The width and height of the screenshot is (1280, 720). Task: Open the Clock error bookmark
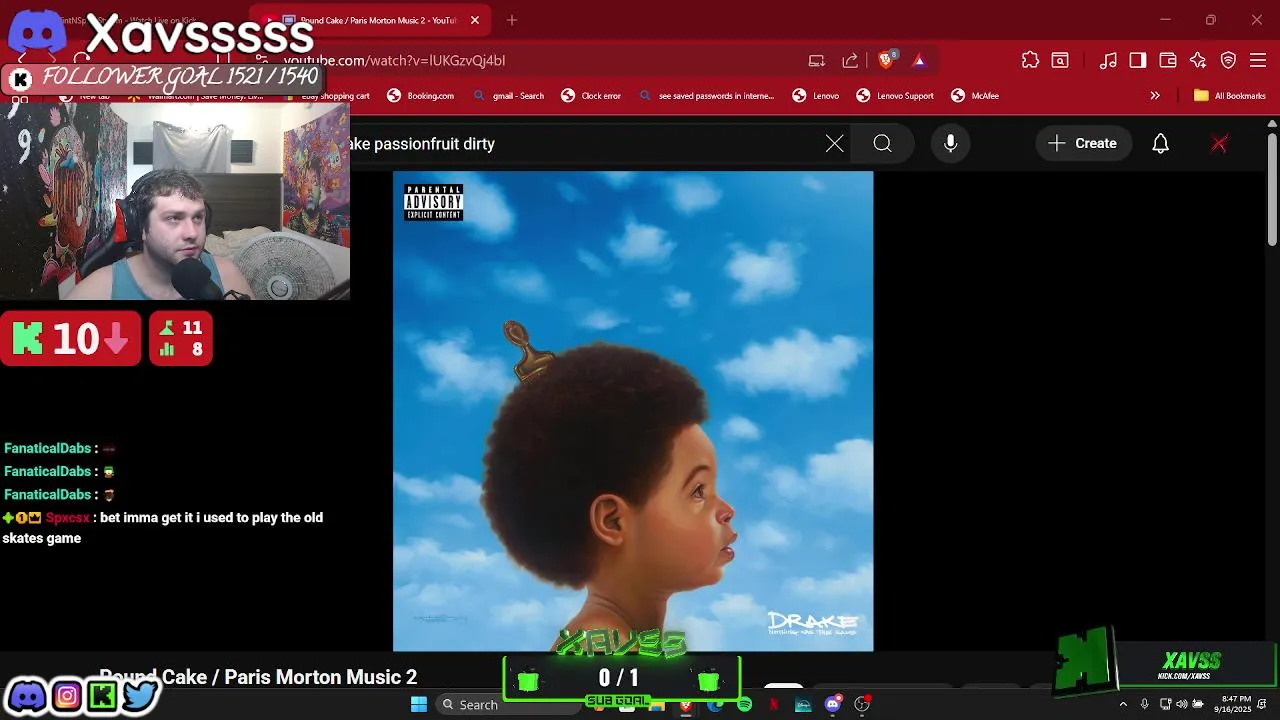click(x=592, y=96)
